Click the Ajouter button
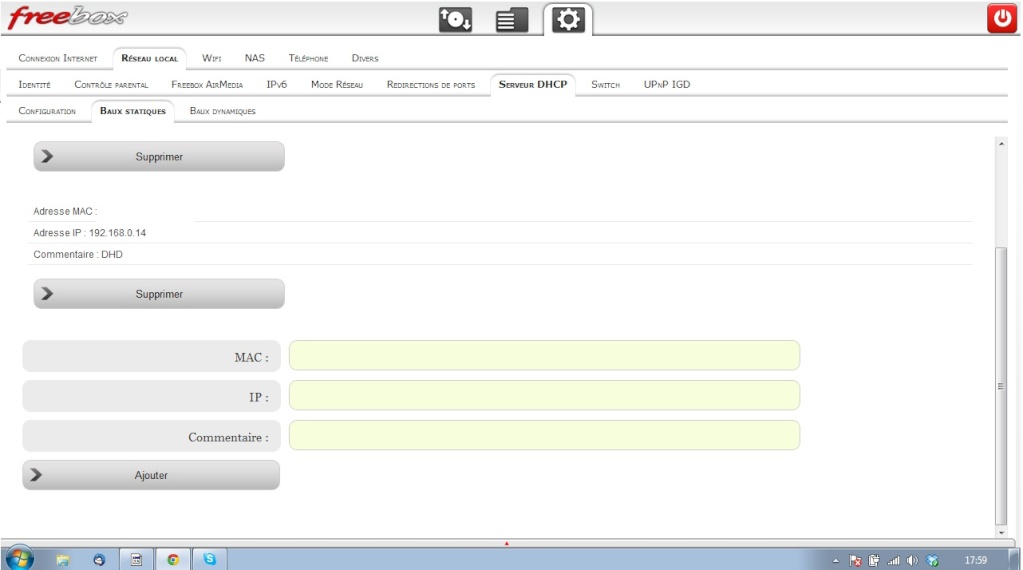The width and height of the screenshot is (1023, 570). pyautogui.click(x=151, y=475)
